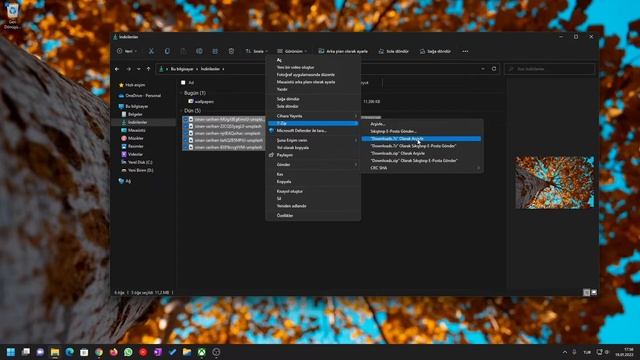This screenshot has width=640, height=360.
Task: Collapse the Bugün (1) group
Action: pos(181,93)
